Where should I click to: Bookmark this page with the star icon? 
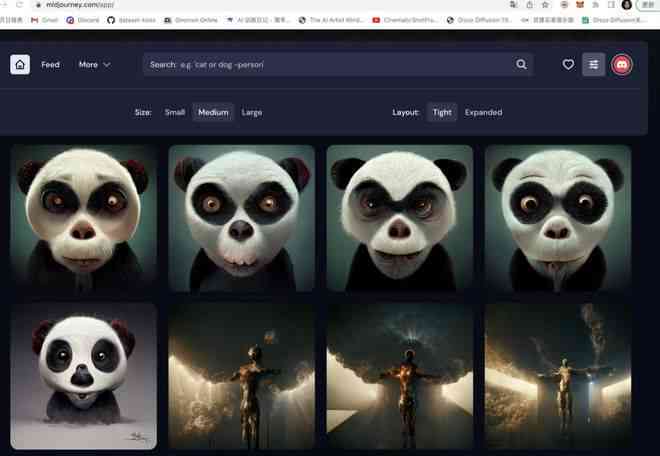click(545, 5)
